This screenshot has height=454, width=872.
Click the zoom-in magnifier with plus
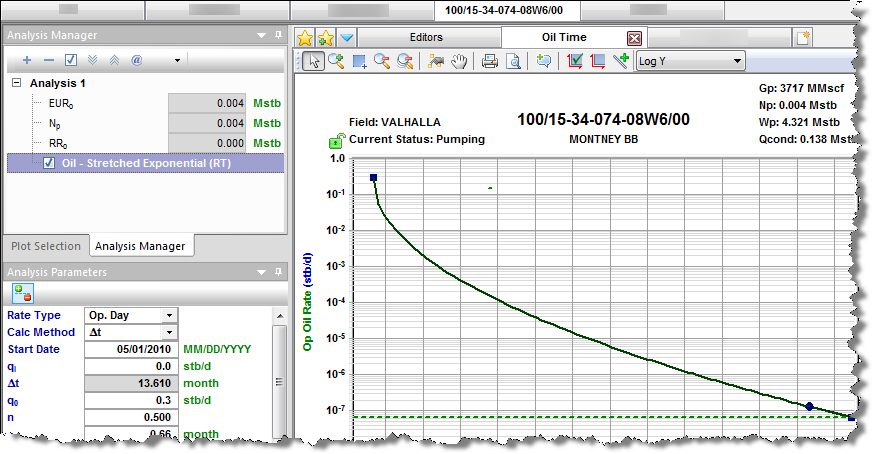(335, 61)
